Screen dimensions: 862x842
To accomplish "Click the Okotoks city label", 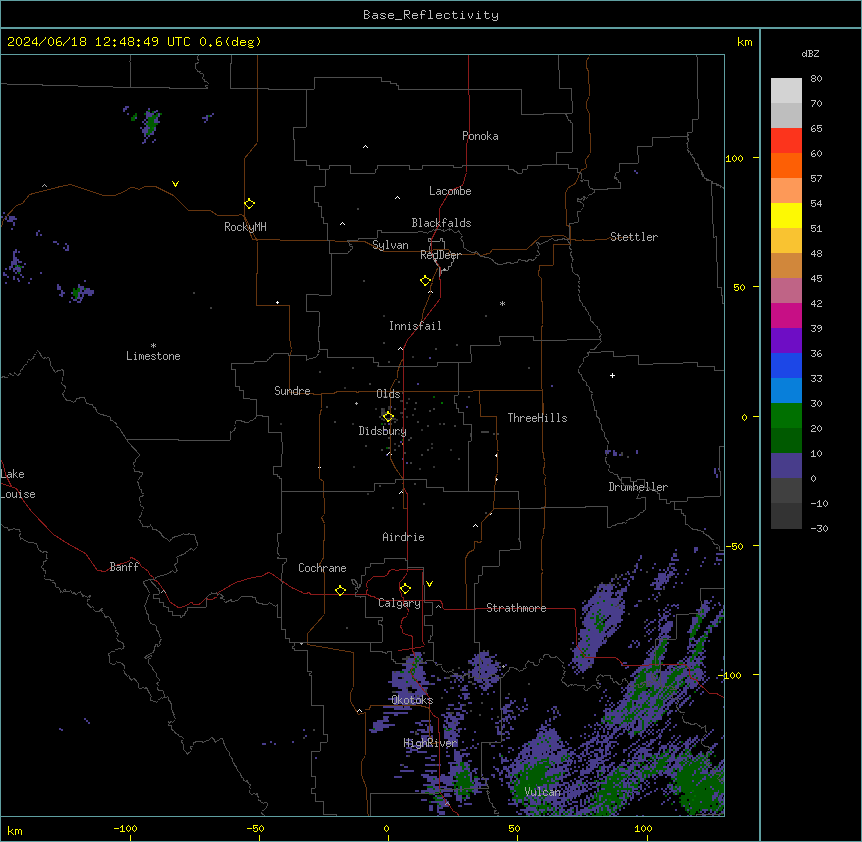I will pos(412,700).
